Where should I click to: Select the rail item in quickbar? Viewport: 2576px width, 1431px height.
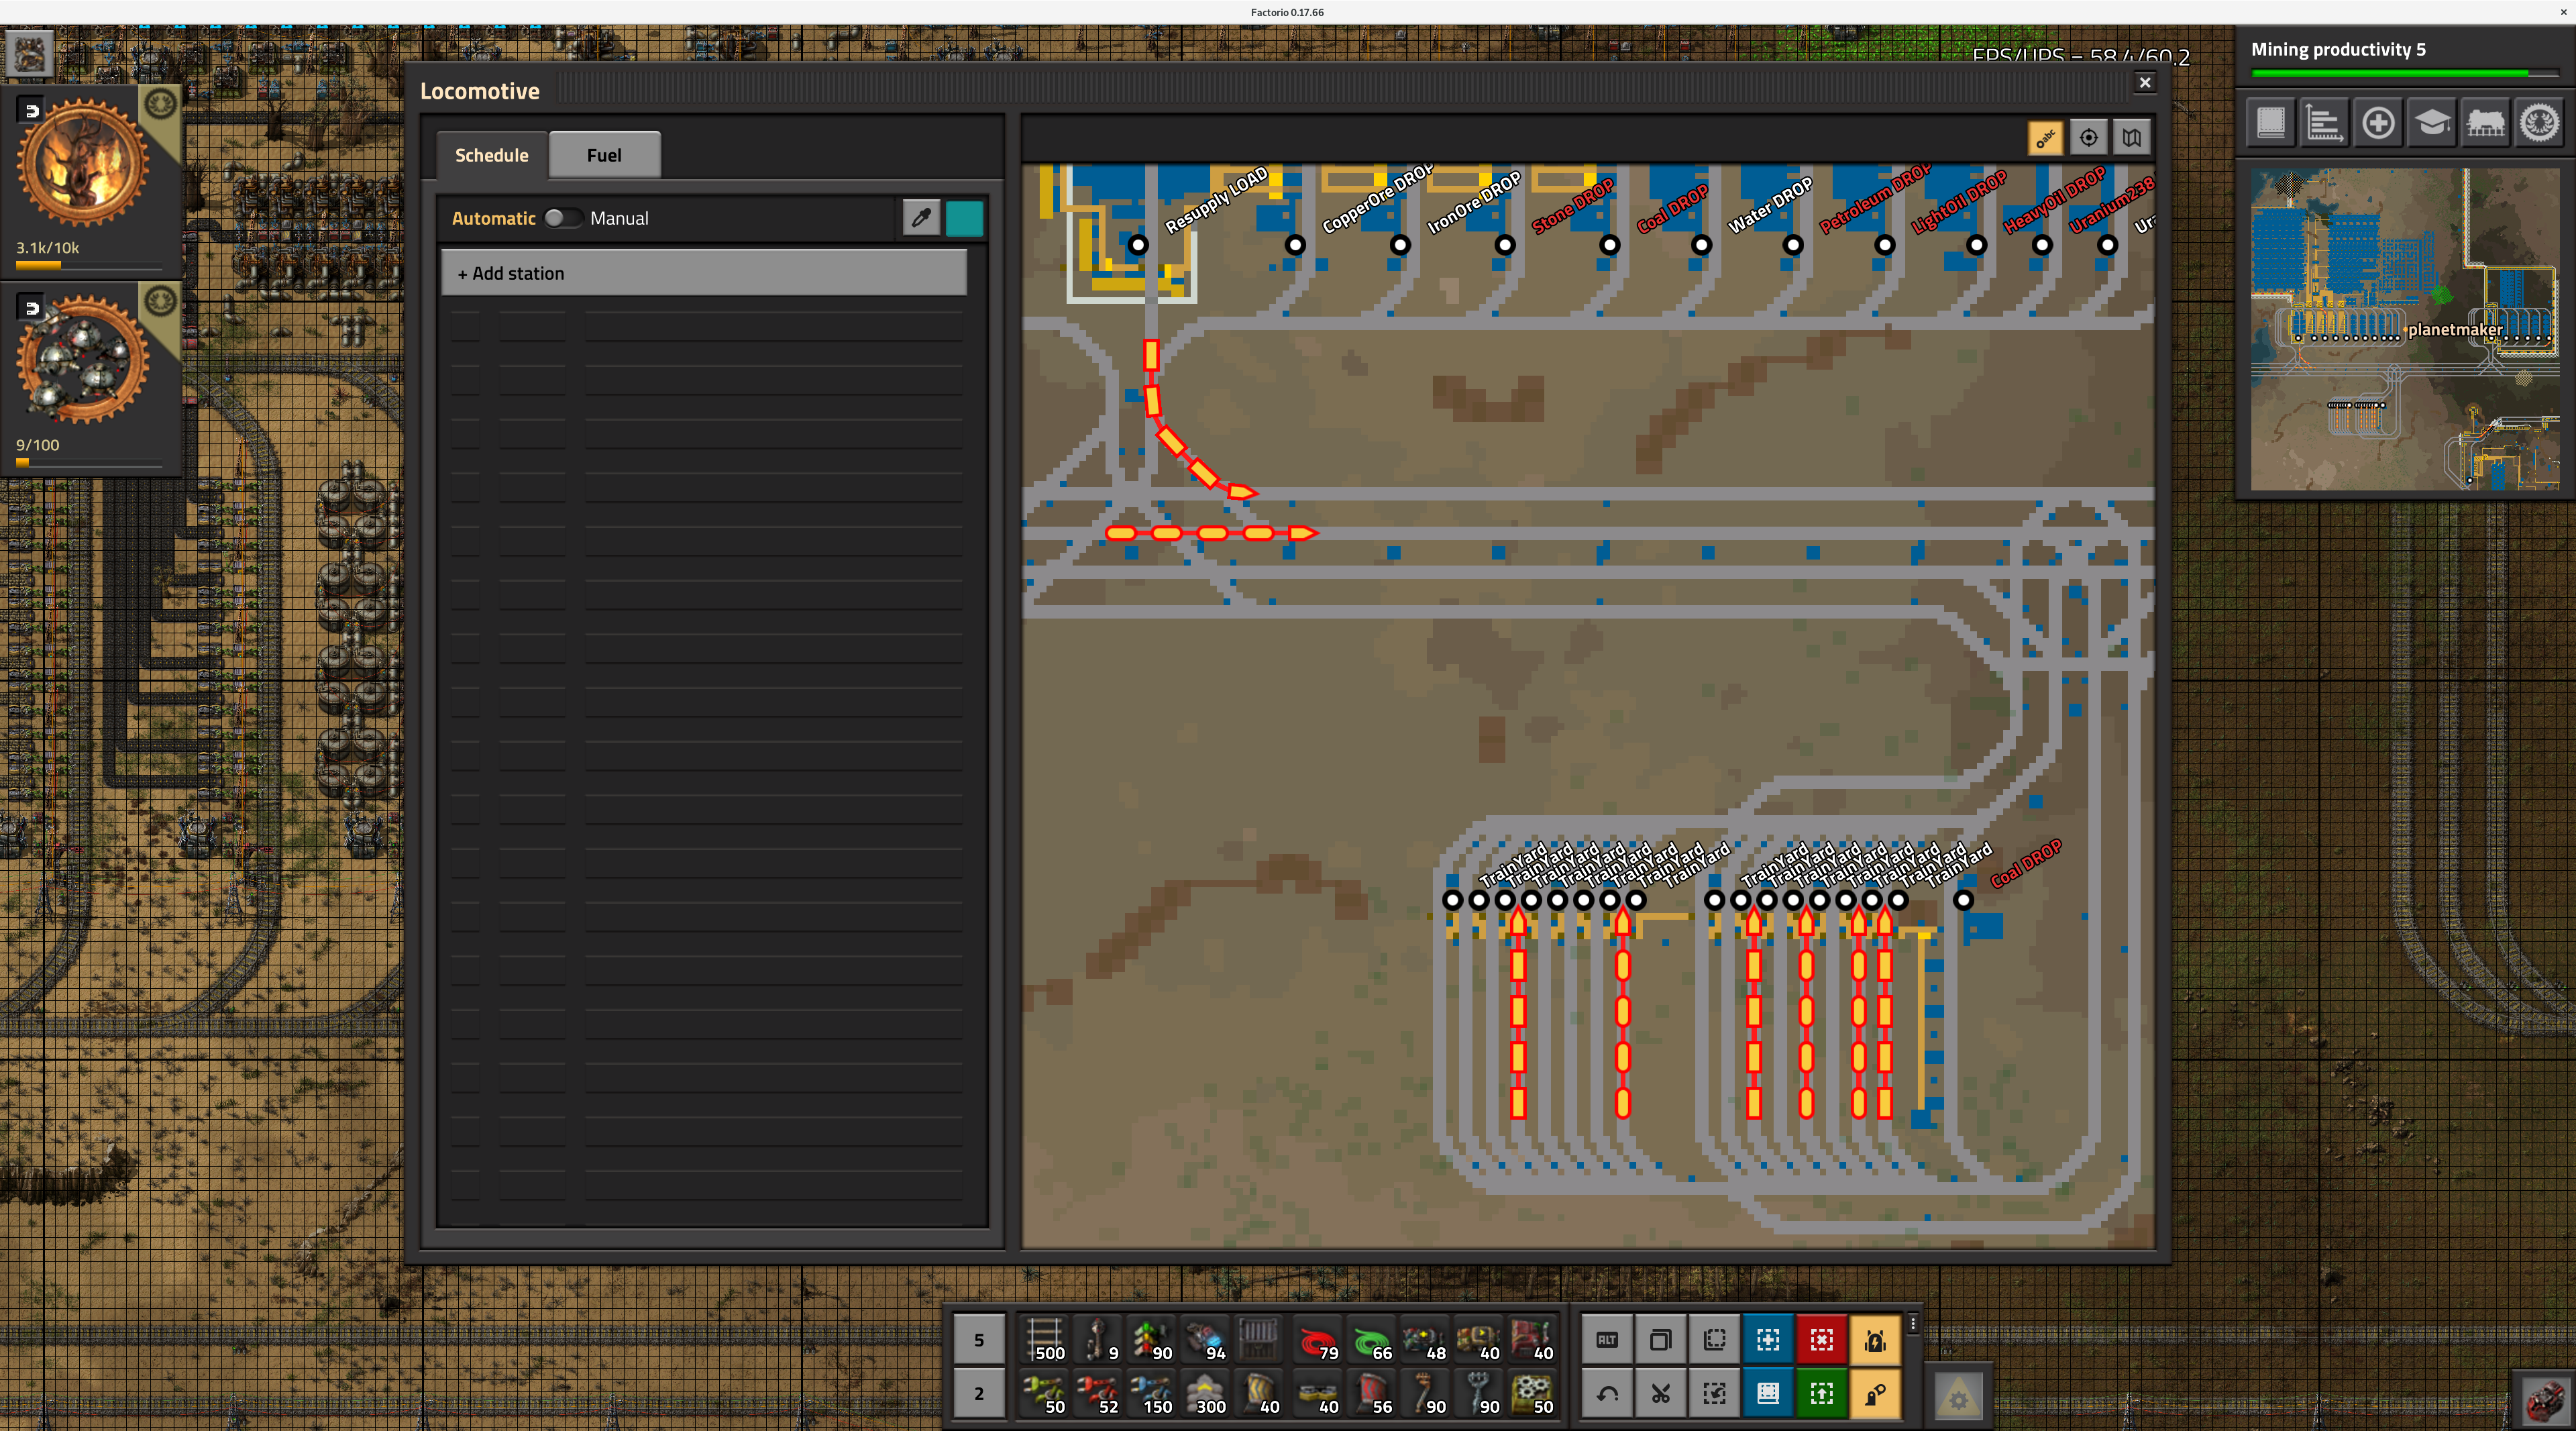tap(1044, 1340)
